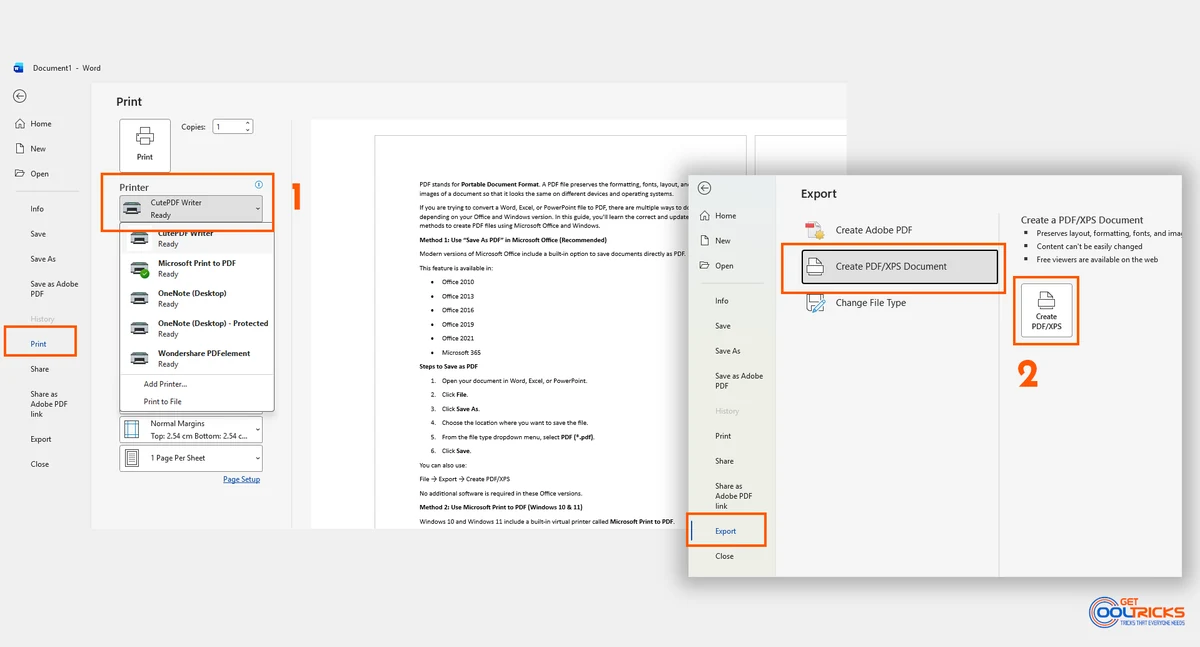This screenshot has height=647, width=1200.
Task: Click the printer properties info icon beside Printer
Action: pyautogui.click(x=259, y=185)
